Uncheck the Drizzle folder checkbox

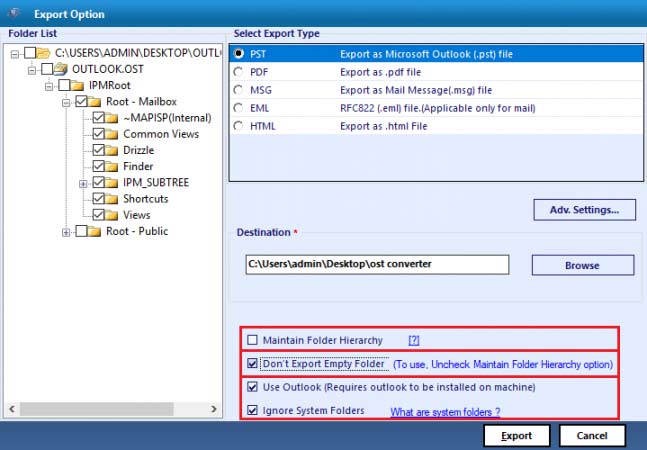98,150
